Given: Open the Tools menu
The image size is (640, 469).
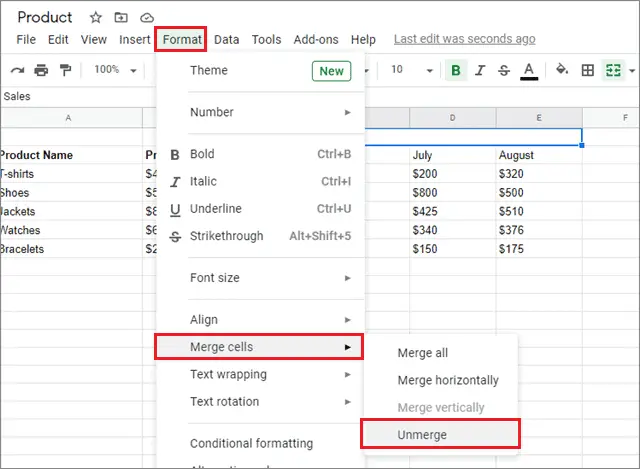Looking at the screenshot, I should pos(266,40).
